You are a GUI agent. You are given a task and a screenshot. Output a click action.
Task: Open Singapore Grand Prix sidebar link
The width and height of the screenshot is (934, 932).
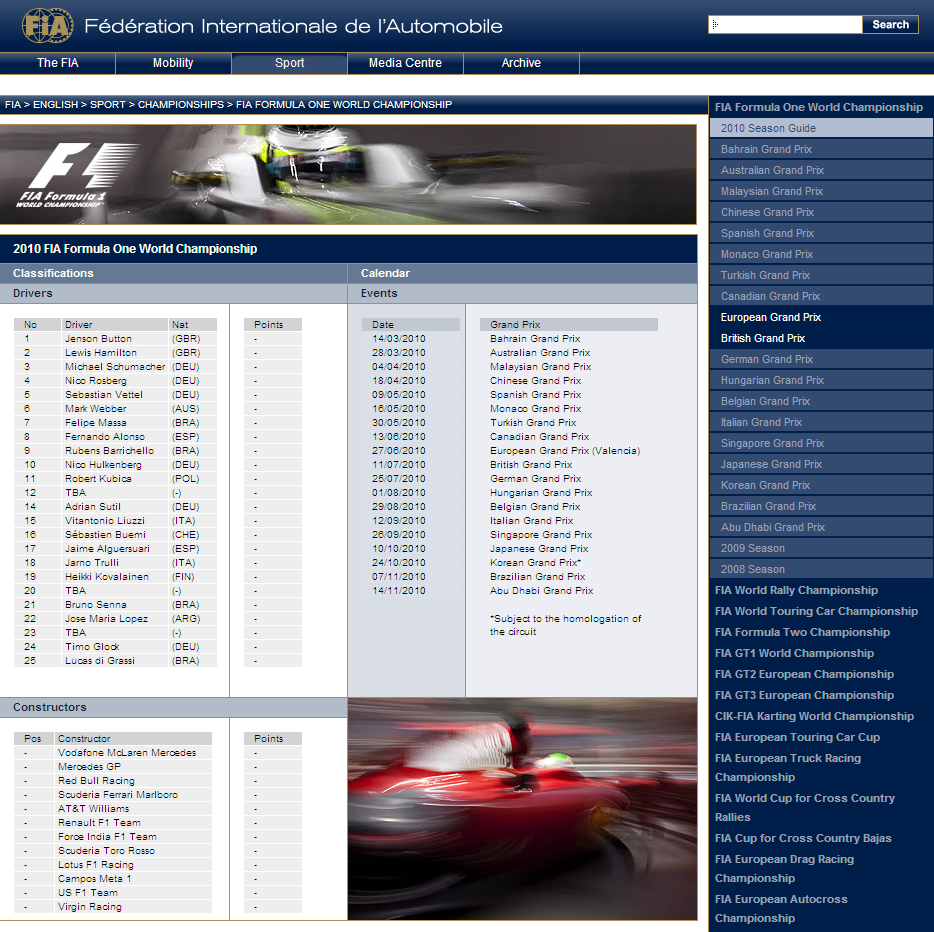(821, 443)
